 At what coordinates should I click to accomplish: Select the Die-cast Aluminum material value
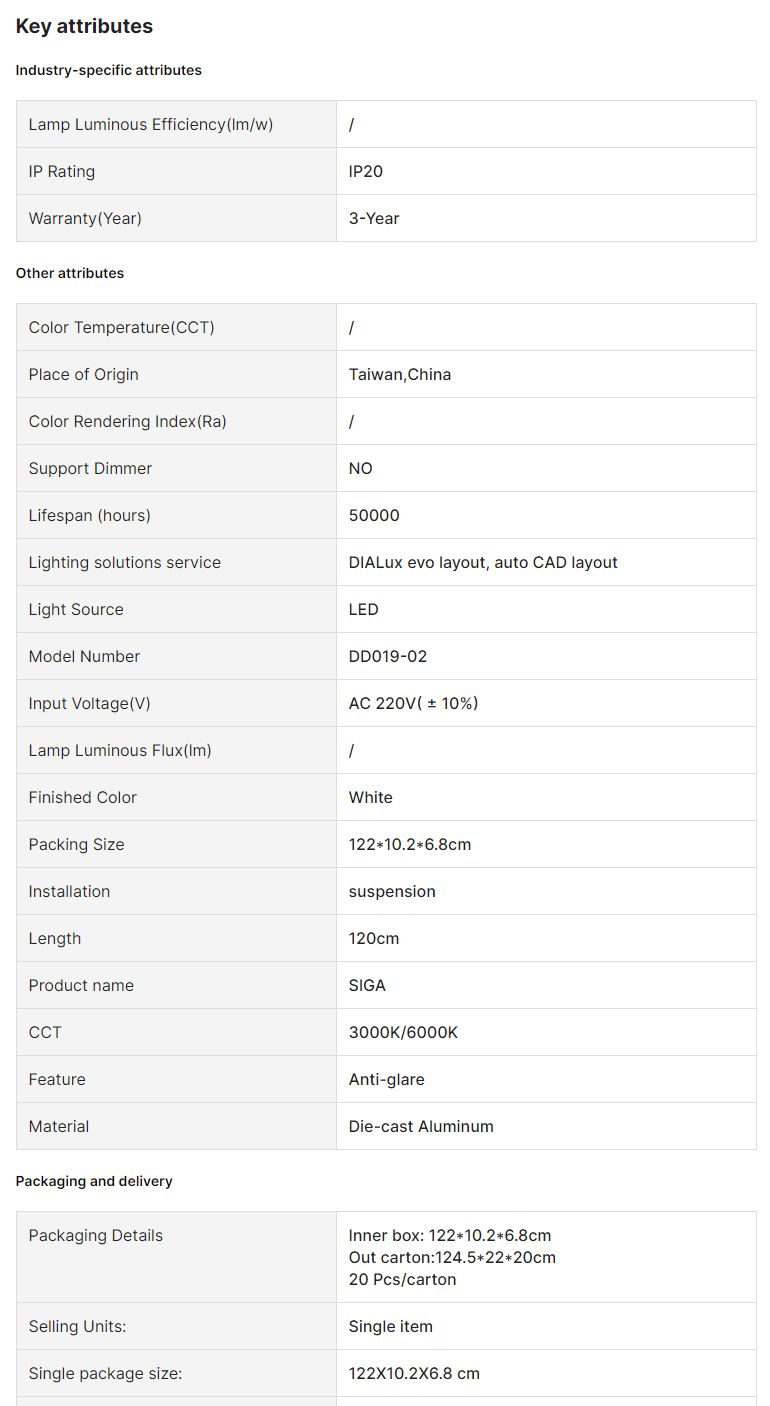[x=421, y=1126]
